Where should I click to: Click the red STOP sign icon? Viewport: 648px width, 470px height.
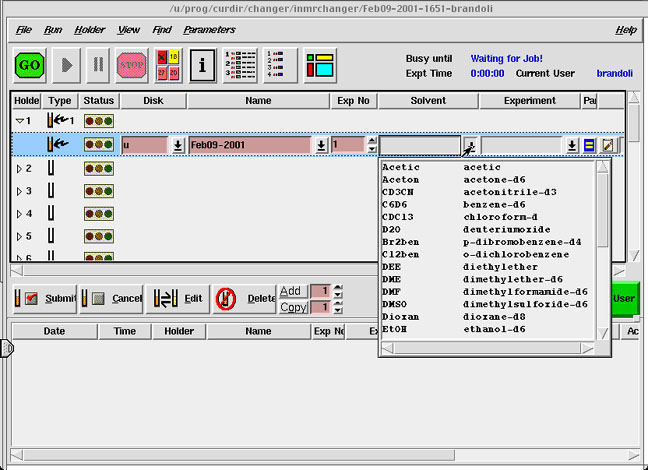[131, 65]
